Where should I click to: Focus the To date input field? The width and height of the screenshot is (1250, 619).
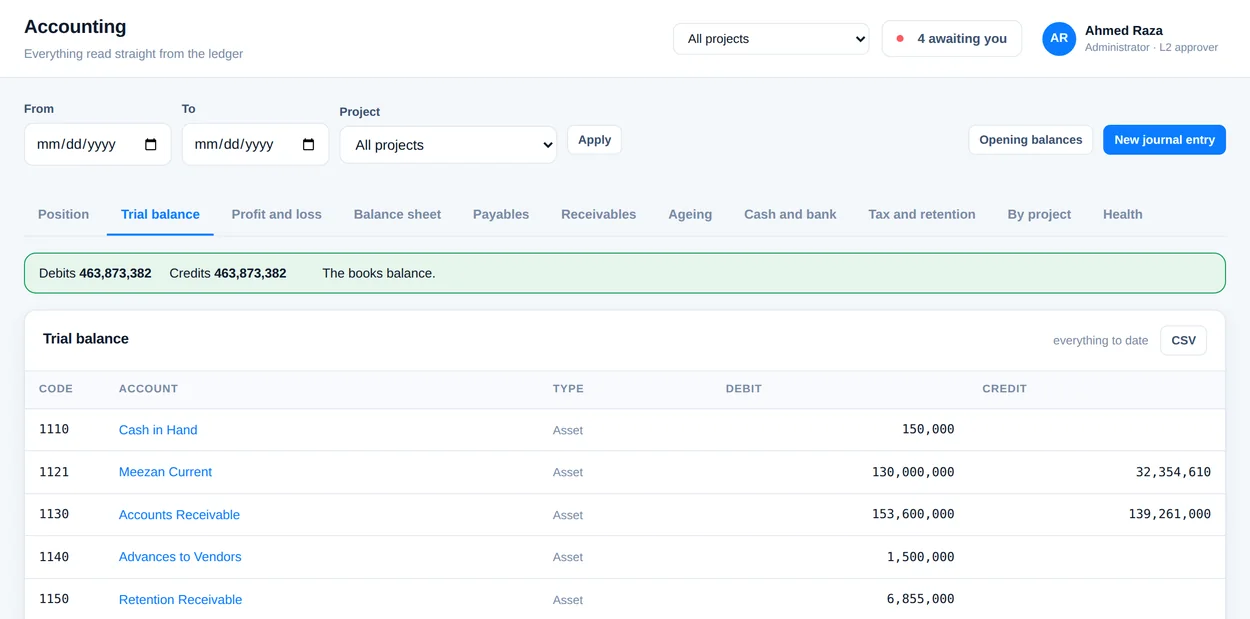[255, 145]
